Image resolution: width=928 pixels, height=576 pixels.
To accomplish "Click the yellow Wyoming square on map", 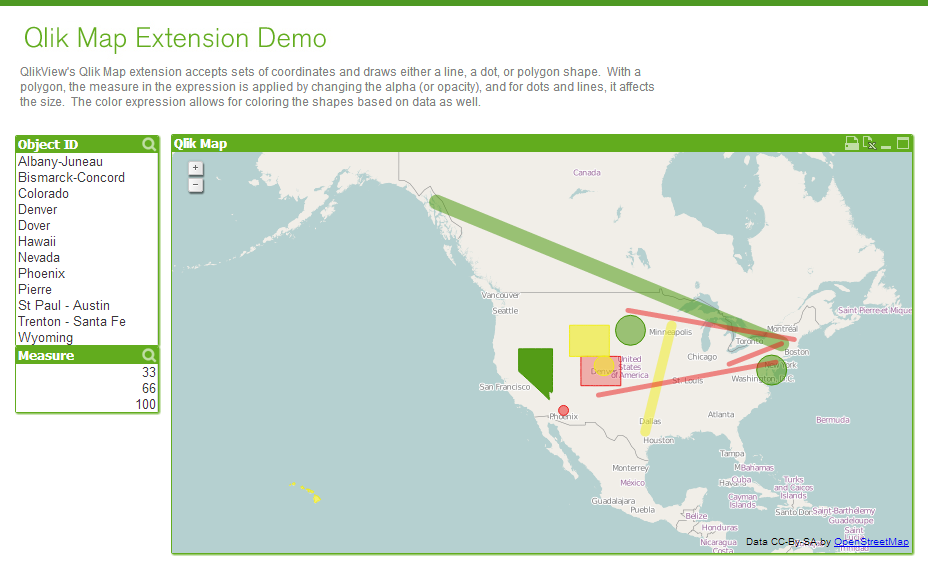I will coord(589,340).
